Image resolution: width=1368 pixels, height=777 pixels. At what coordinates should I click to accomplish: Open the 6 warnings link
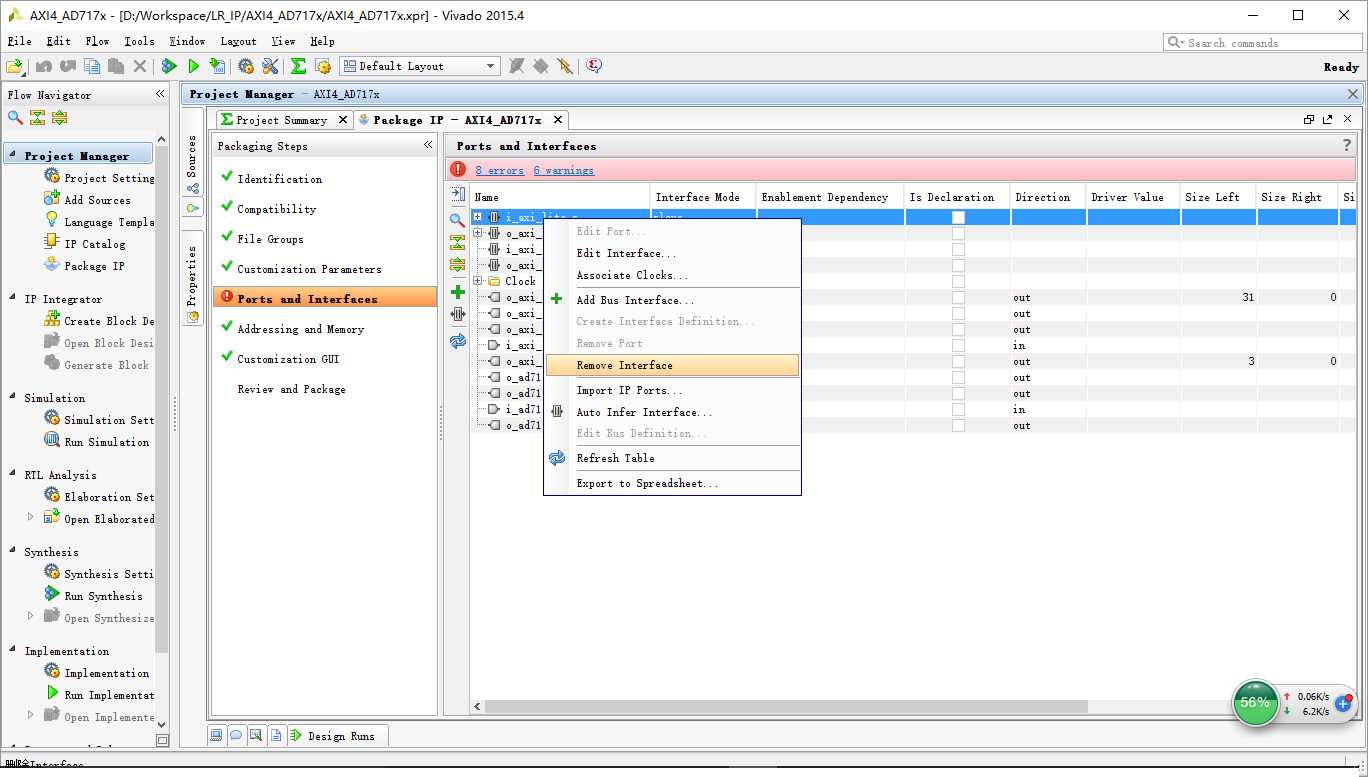(563, 170)
